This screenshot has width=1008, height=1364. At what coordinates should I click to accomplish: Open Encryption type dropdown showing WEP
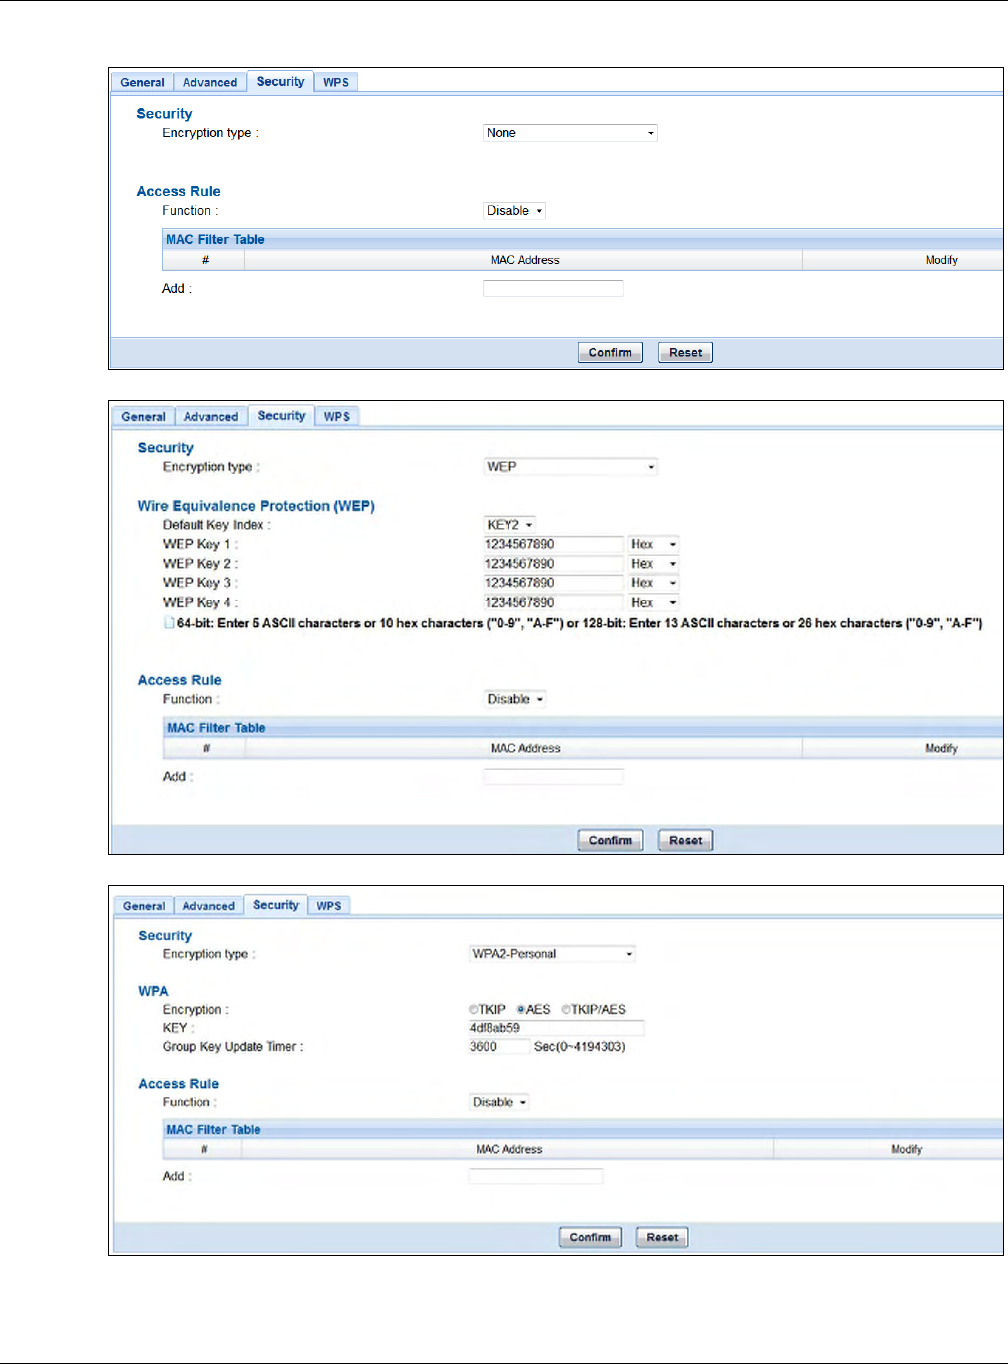coord(570,467)
